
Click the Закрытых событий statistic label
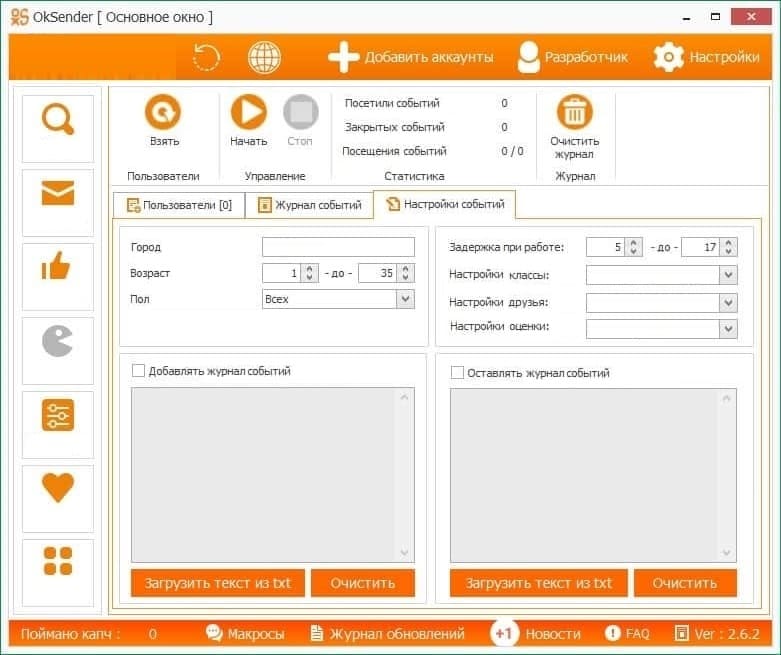[x=394, y=127]
